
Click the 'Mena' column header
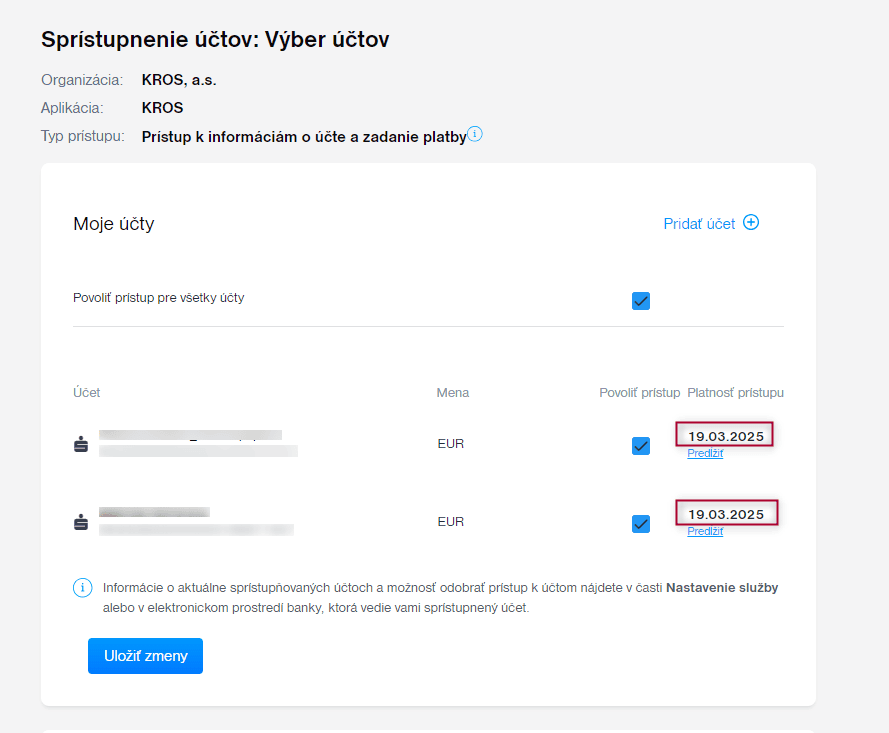[x=452, y=393]
